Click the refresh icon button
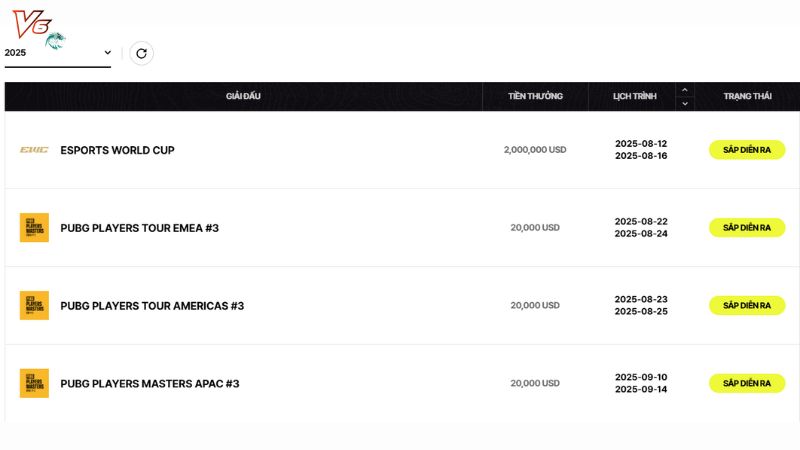The height and width of the screenshot is (450, 800). click(x=141, y=53)
